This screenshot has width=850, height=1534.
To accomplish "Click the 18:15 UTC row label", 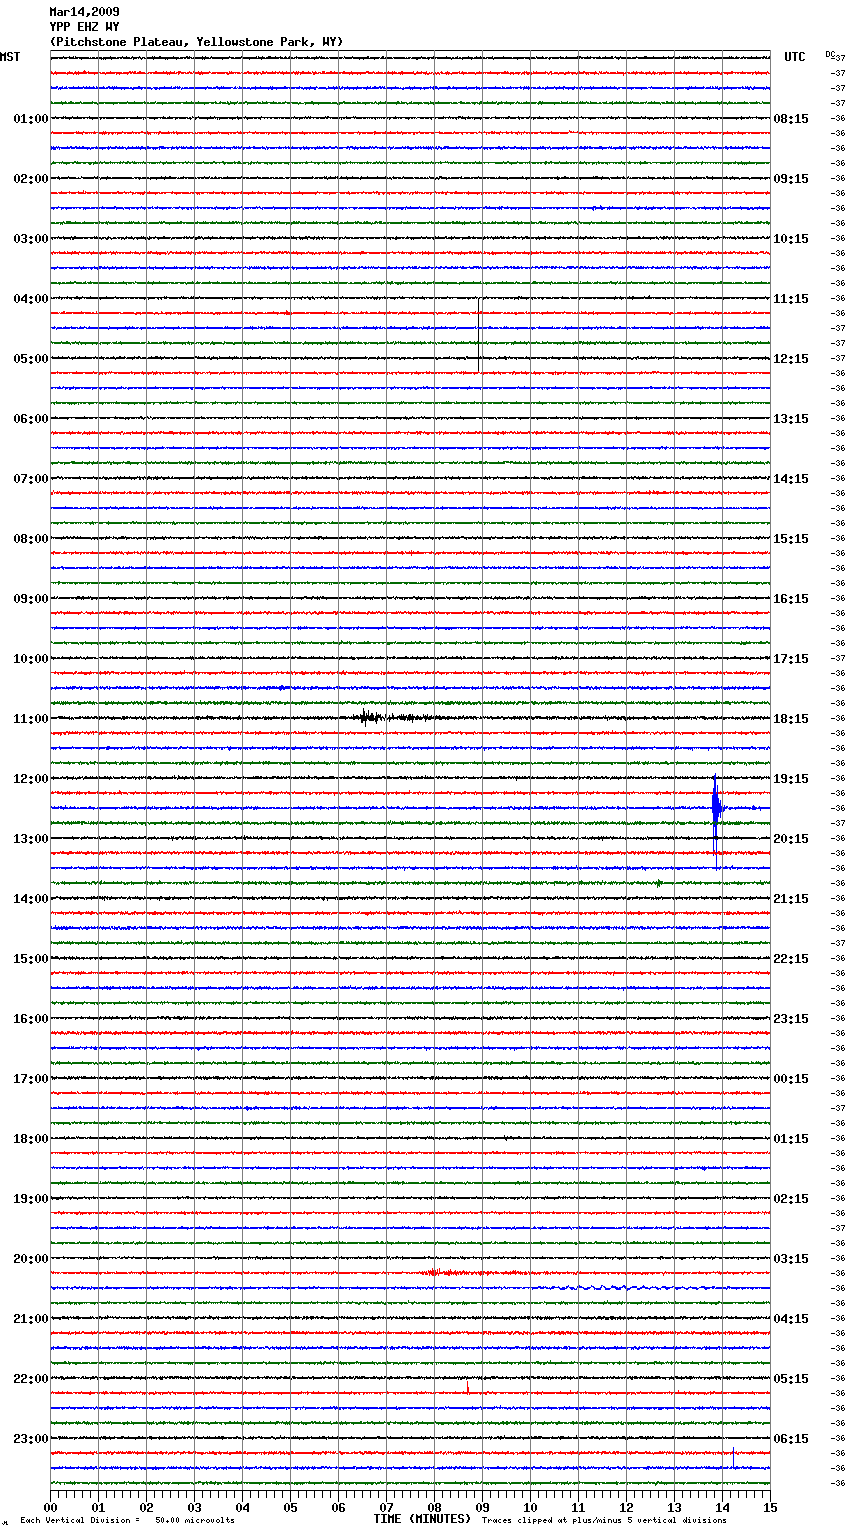I will coord(791,719).
